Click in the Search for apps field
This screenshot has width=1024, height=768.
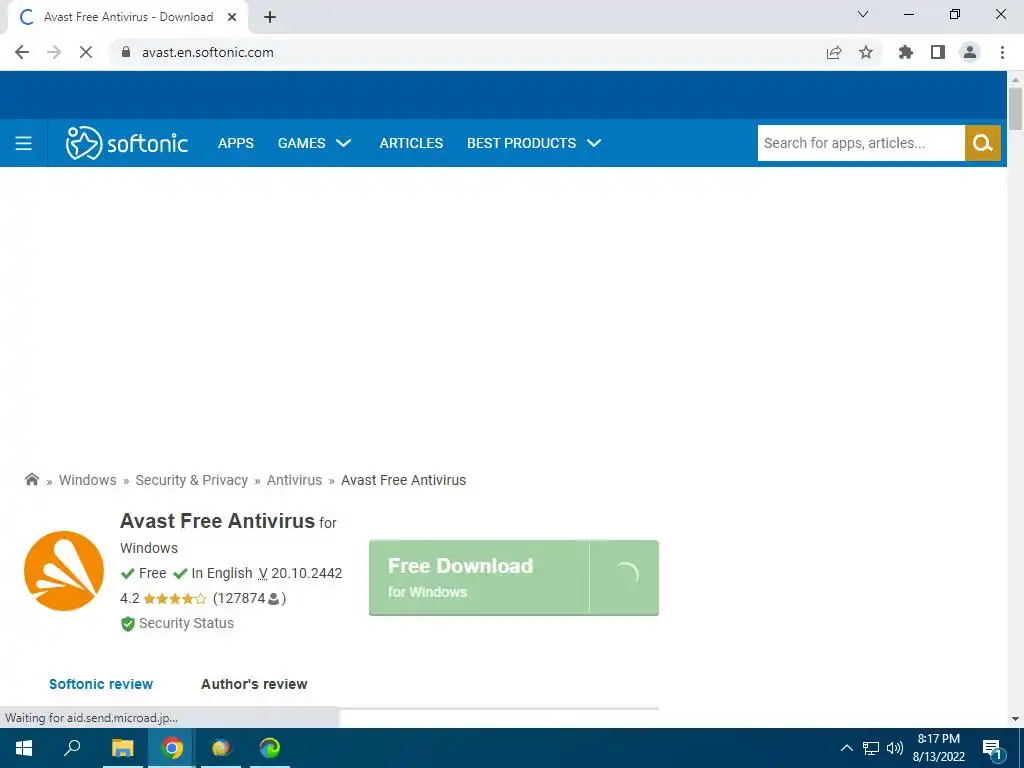(861, 143)
